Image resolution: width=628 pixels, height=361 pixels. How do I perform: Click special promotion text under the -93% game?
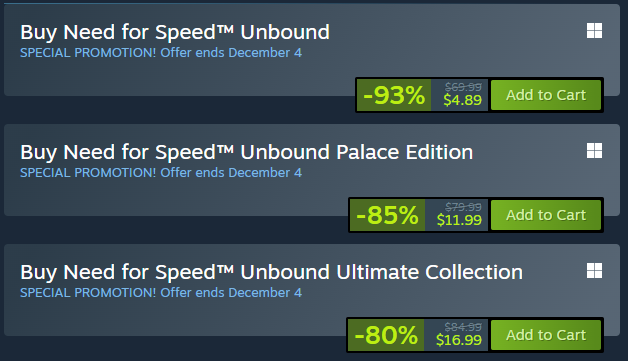tap(161, 52)
